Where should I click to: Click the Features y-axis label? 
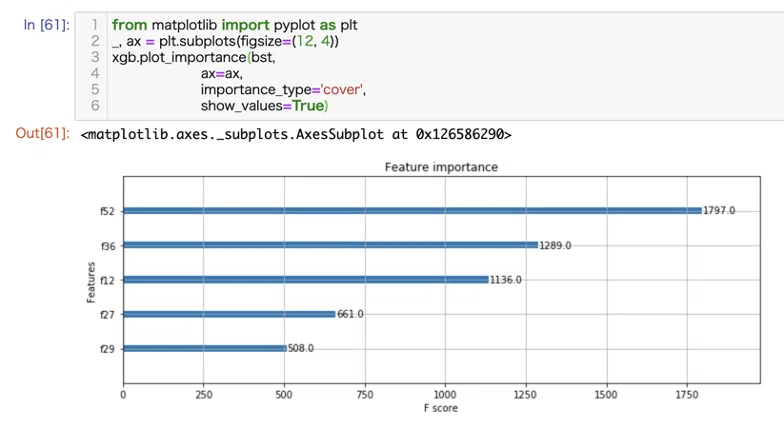coord(90,282)
